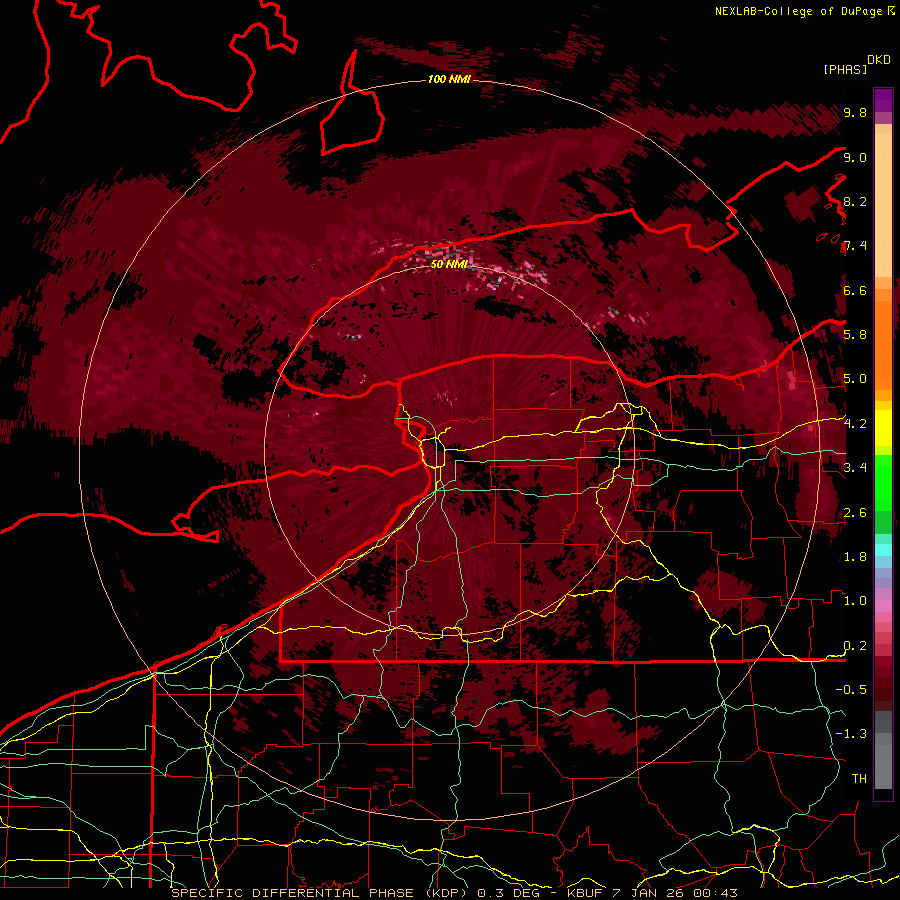The width and height of the screenshot is (900, 900).
Task: Click the 0.2 label on the color scale
Action: click(855, 646)
